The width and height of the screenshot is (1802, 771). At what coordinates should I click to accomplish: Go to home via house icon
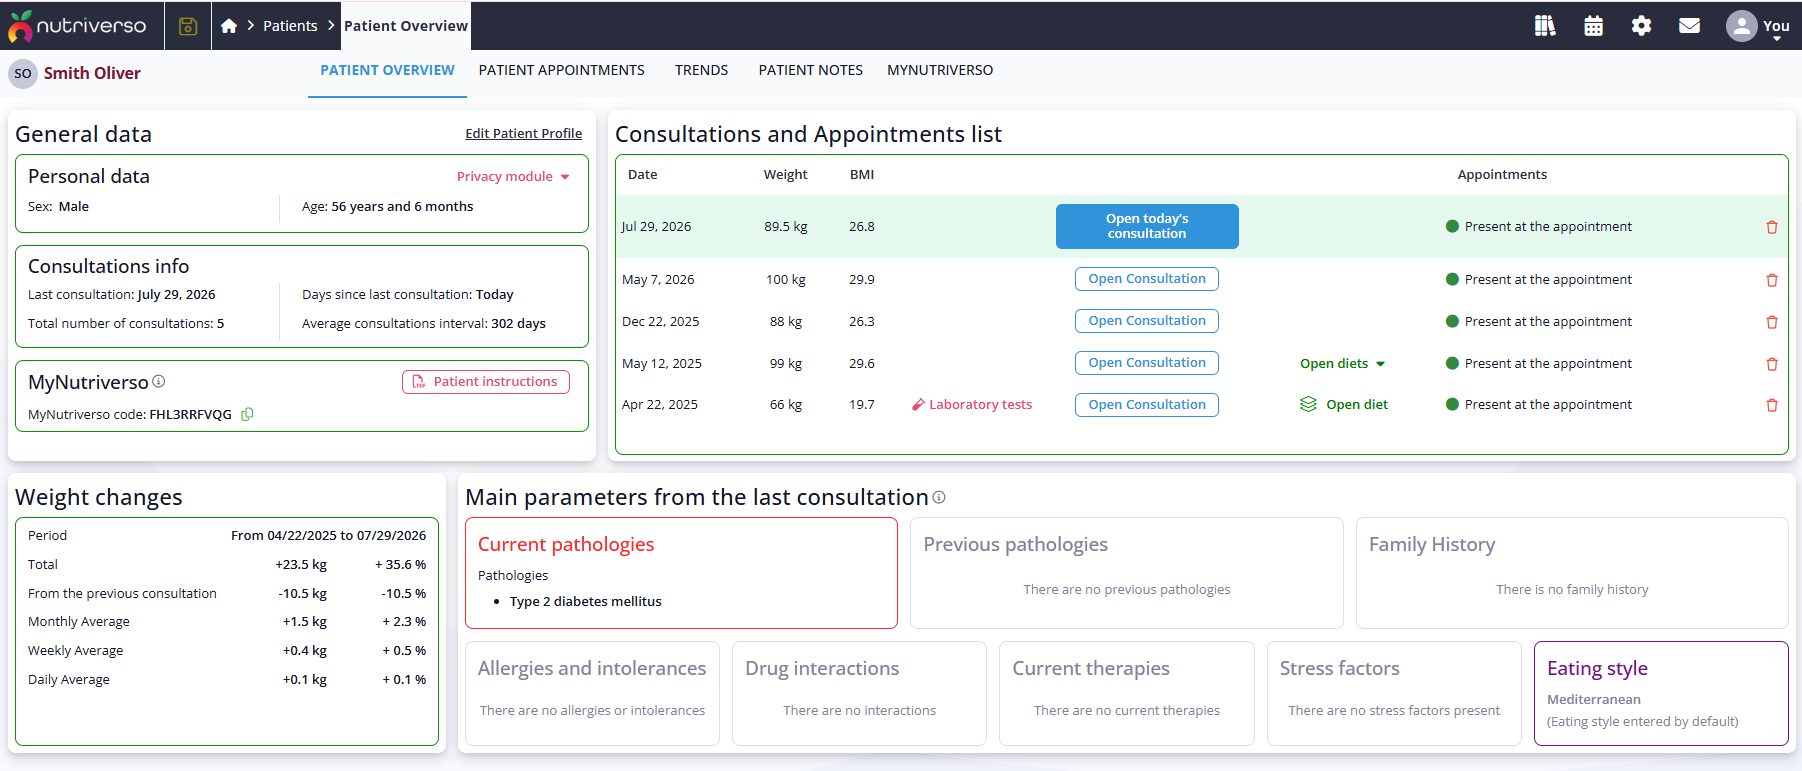[229, 26]
